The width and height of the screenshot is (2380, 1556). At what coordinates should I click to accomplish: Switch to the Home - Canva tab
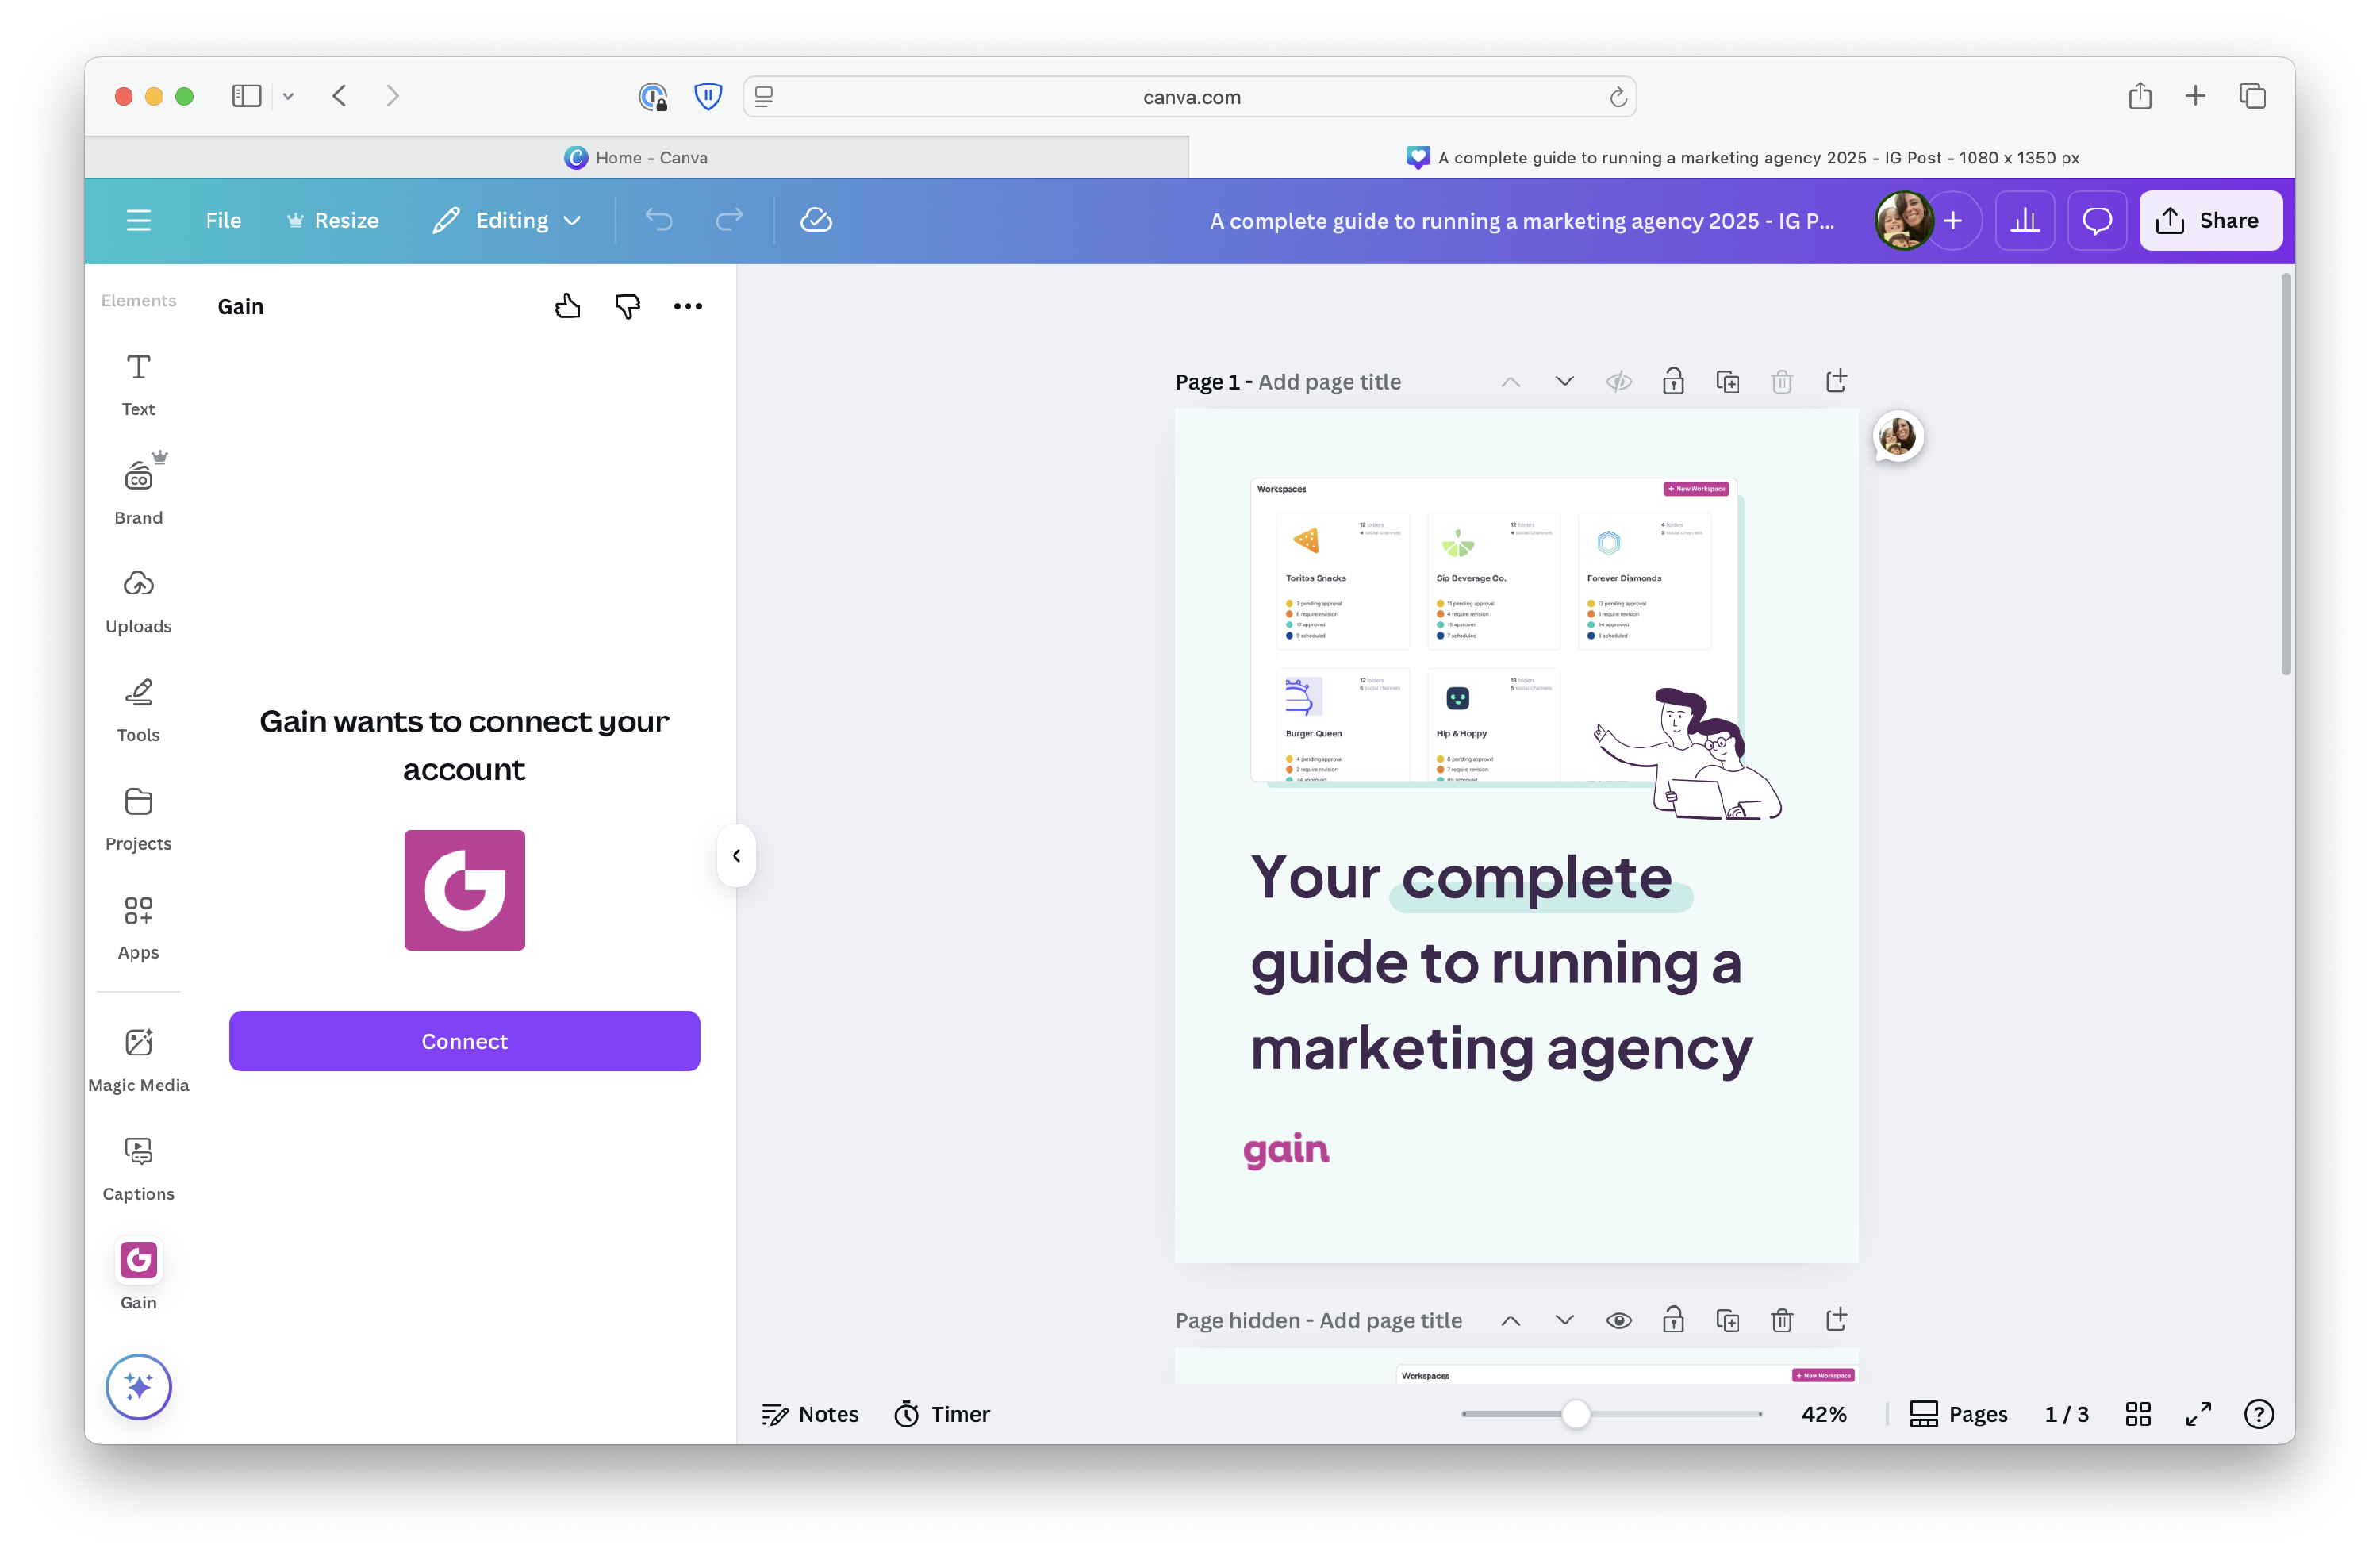point(636,157)
